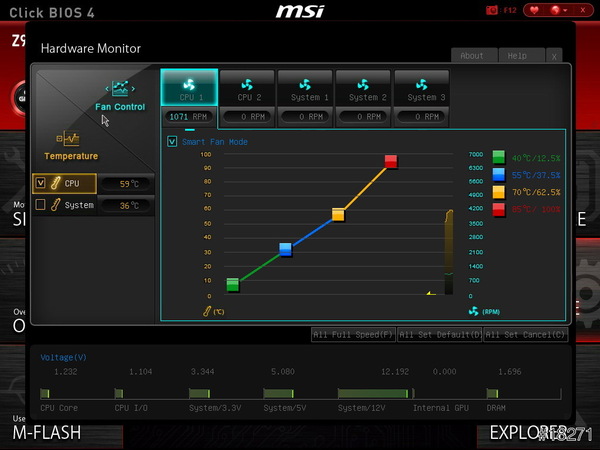Toggle the CPU temperature checkbox
The height and width of the screenshot is (450, 600).
coord(40,183)
